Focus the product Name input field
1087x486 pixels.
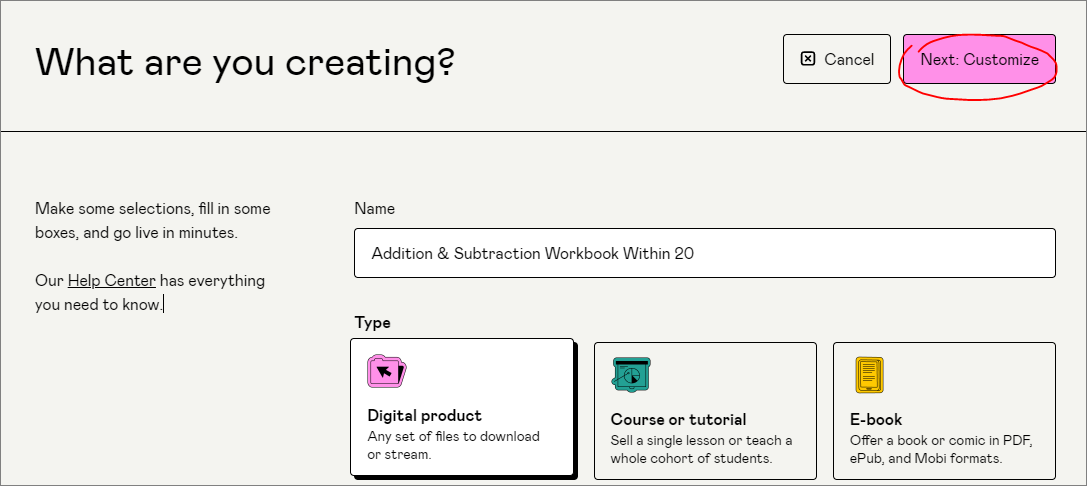click(x=704, y=253)
